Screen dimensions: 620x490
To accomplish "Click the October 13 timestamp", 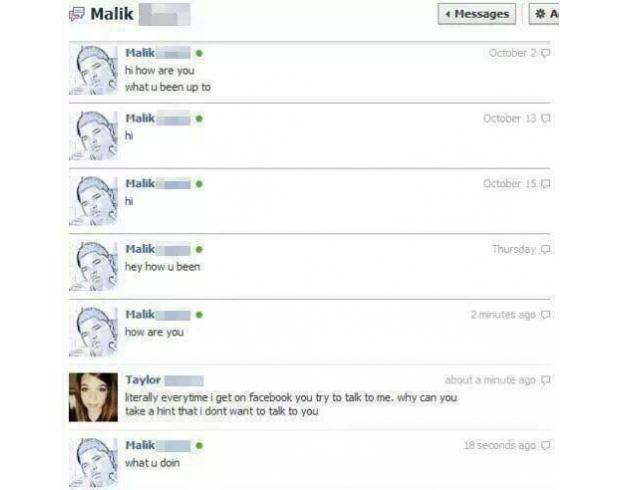I will tap(510, 118).
